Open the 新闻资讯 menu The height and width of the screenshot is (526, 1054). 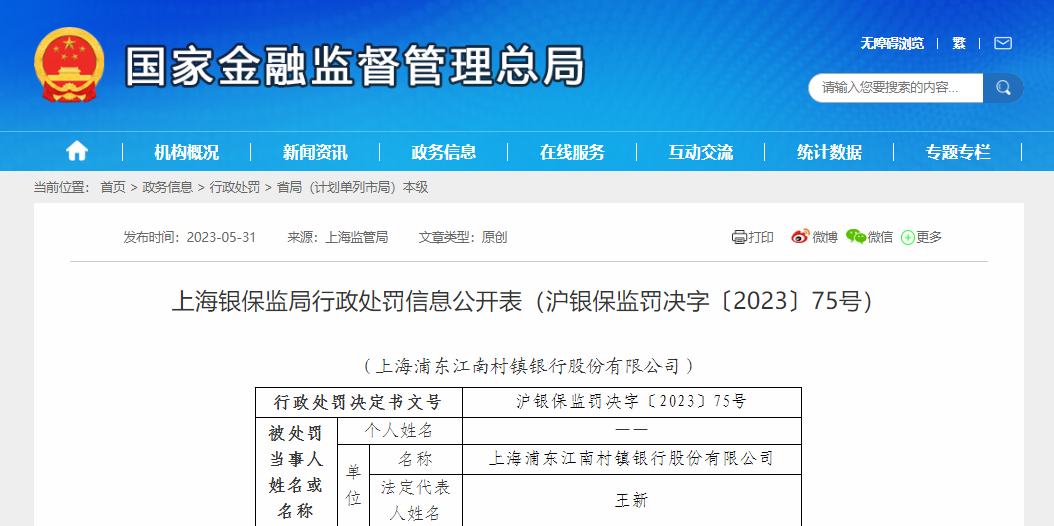(315, 152)
